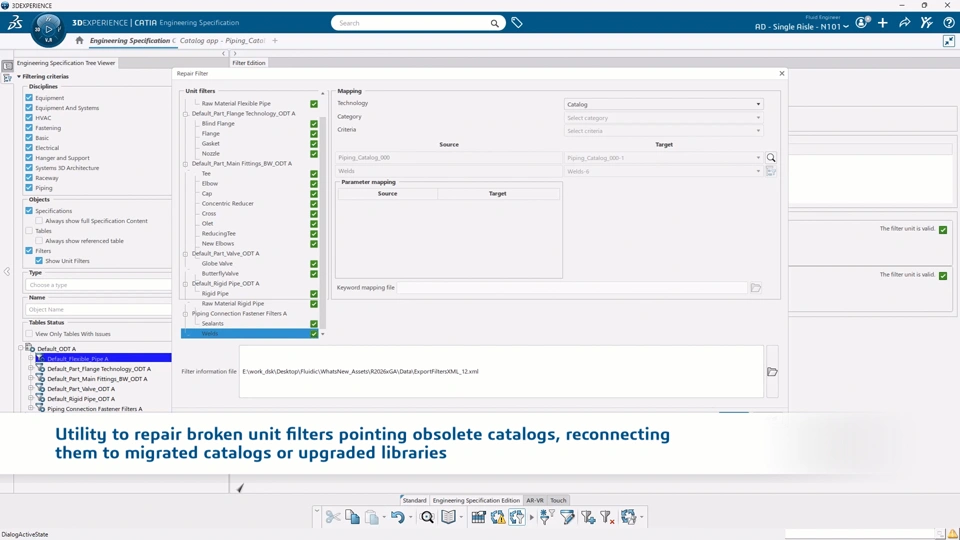
Task: Open the Technology dropdown showing Catalog
Action: (x=664, y=104)
